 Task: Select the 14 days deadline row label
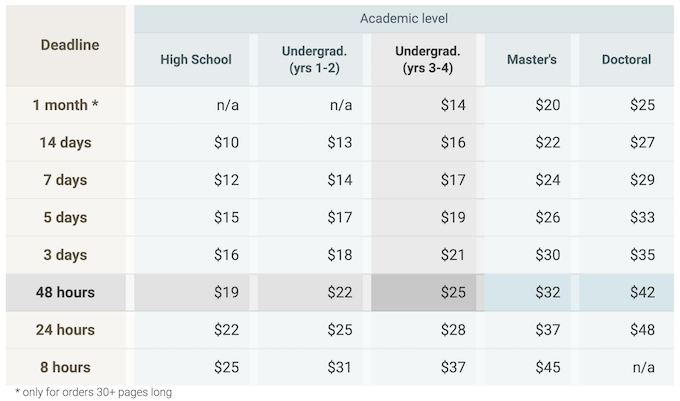point(65,143)
